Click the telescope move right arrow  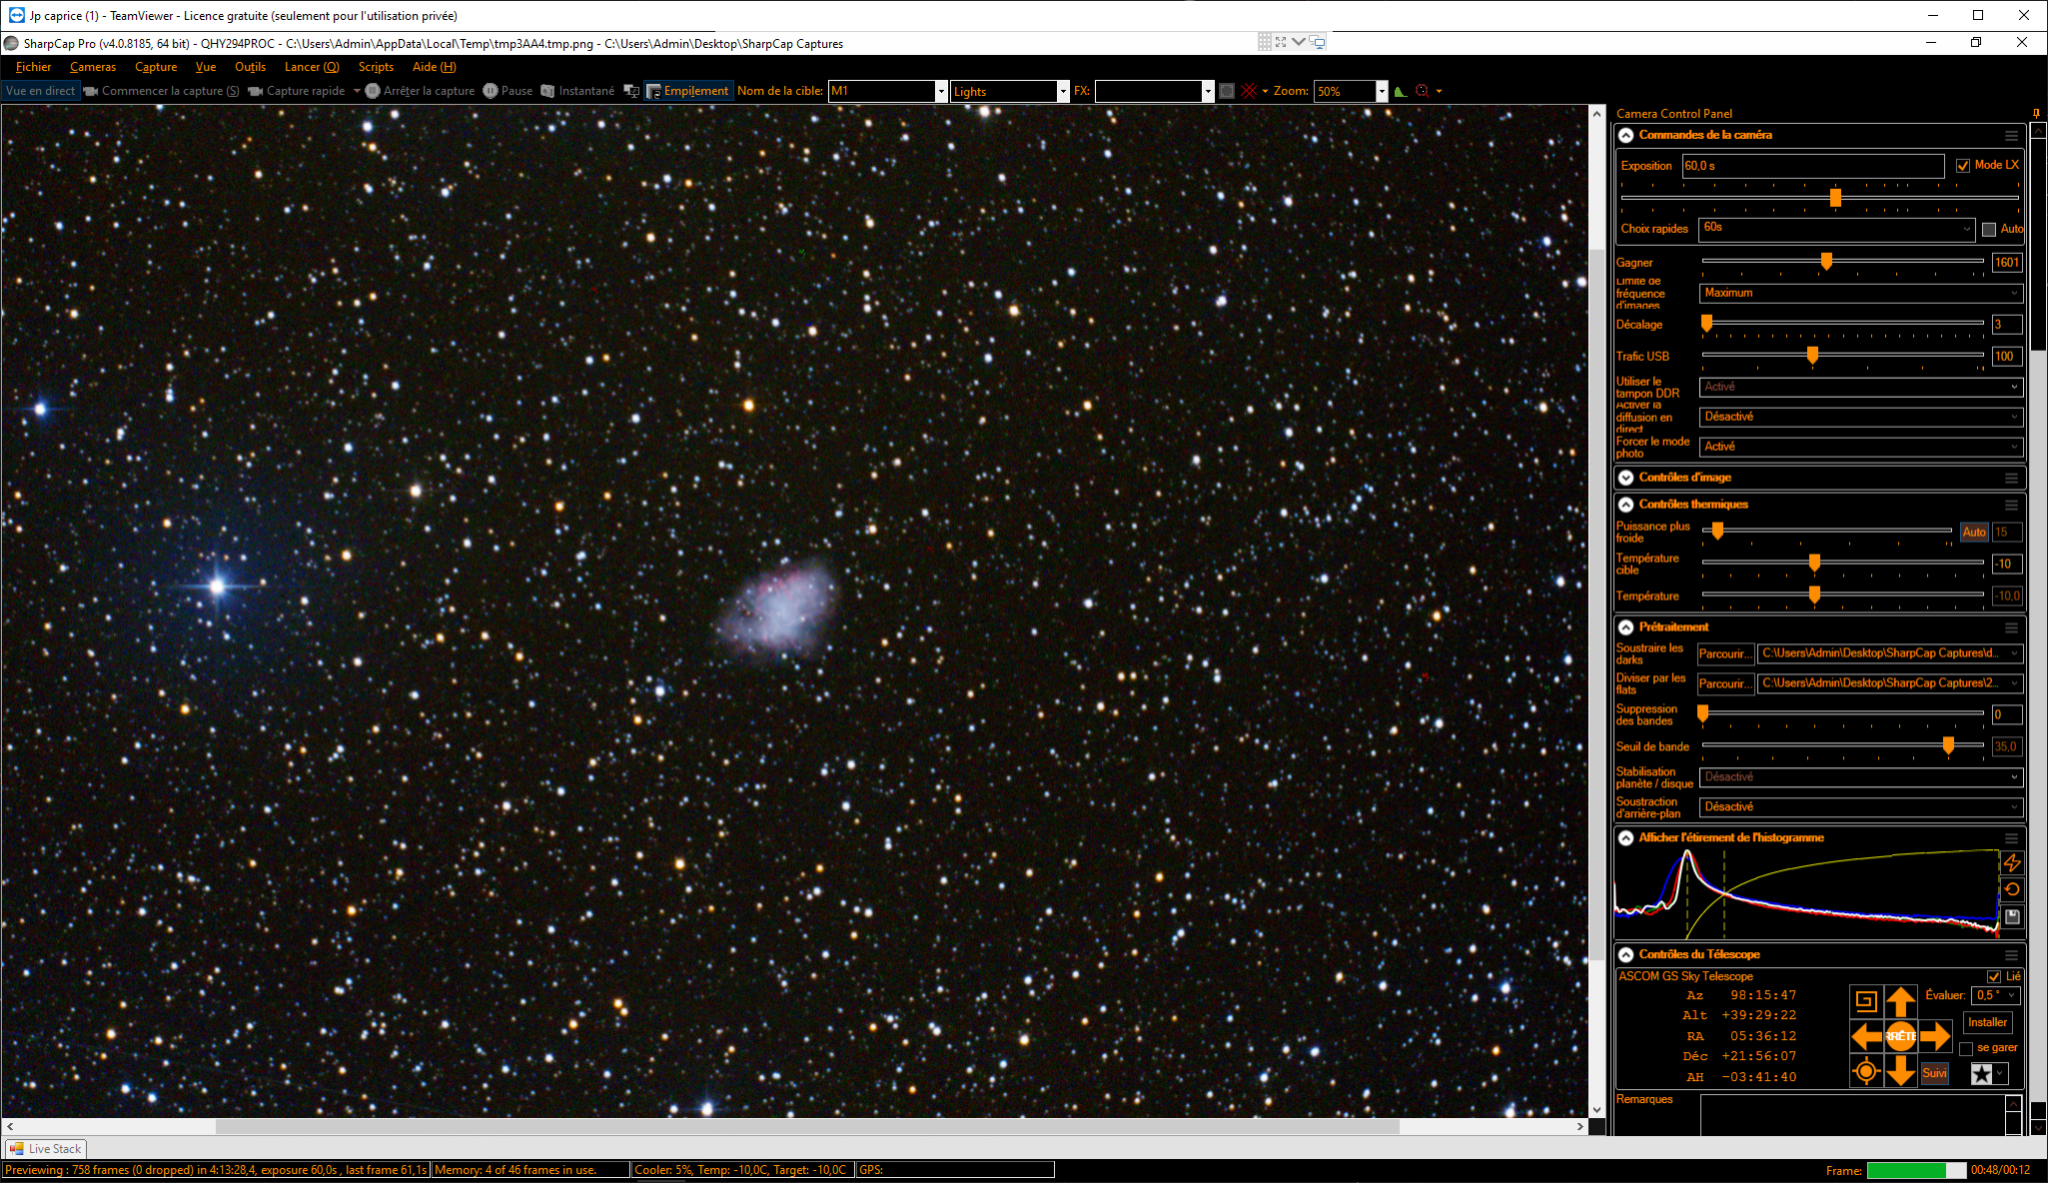(x=1936, y=1036)
